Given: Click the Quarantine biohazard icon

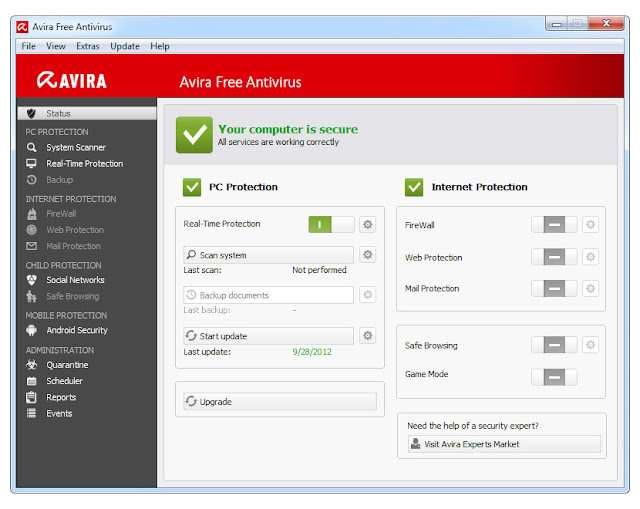Looking at the screenshot, I should click(31, 365).
